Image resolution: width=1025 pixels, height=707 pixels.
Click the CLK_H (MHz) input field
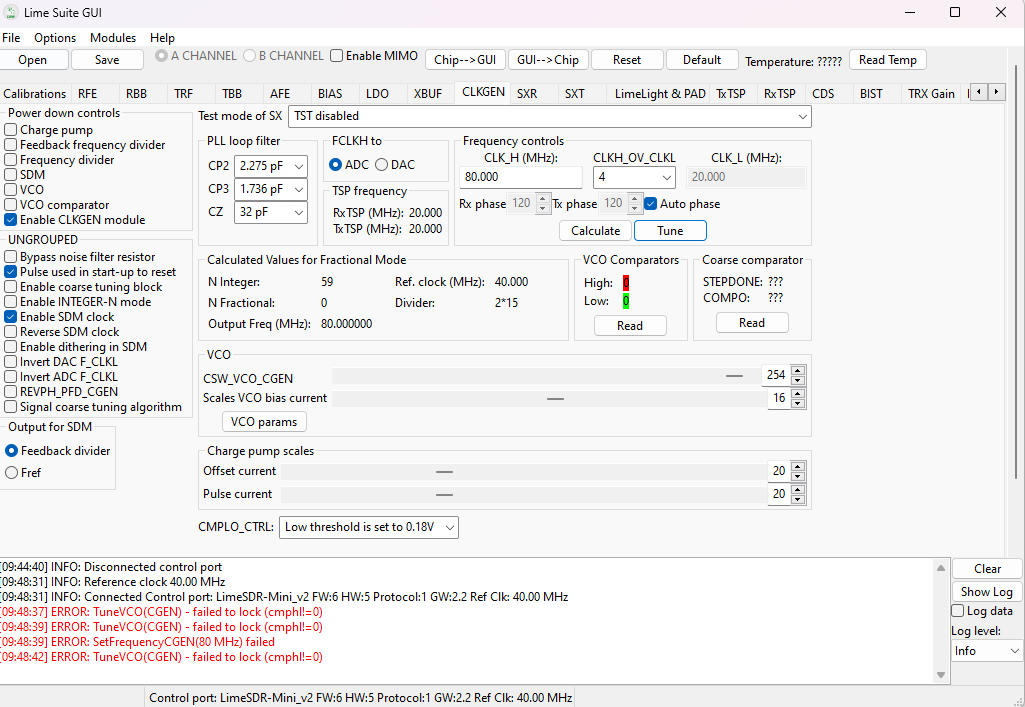click(520, 177)
